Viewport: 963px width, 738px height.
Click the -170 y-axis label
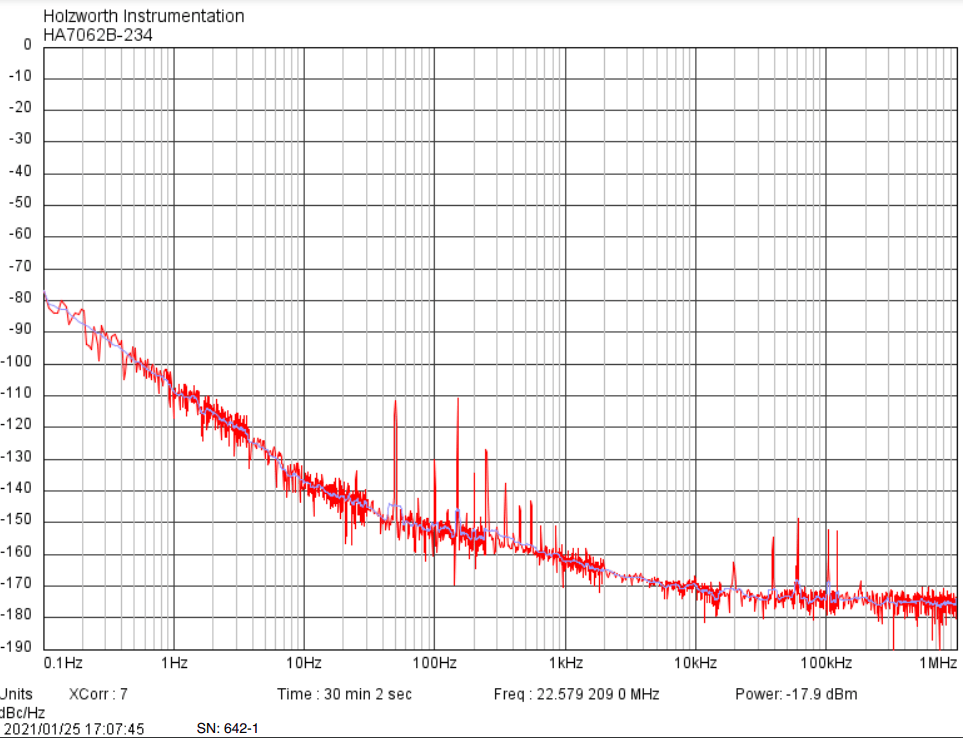click(17, 584)
